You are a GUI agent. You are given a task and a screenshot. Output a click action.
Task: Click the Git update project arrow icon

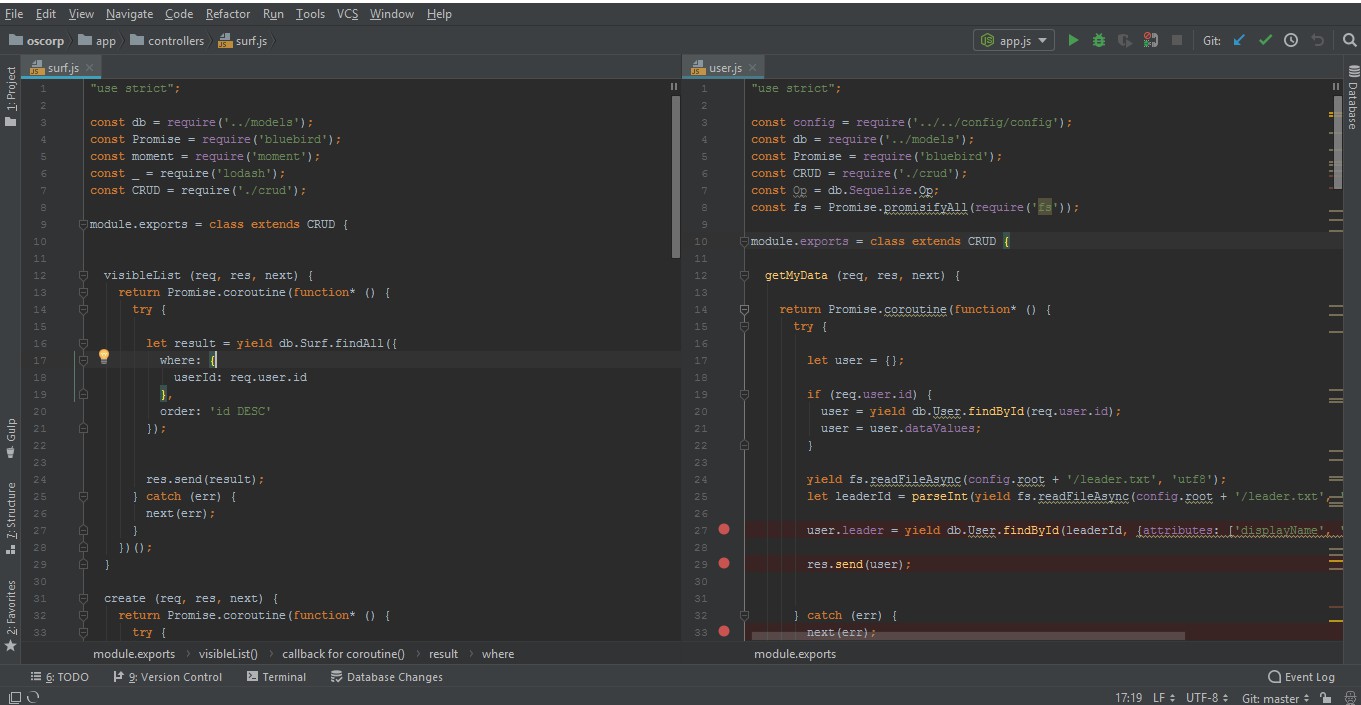coord(1240,41)
